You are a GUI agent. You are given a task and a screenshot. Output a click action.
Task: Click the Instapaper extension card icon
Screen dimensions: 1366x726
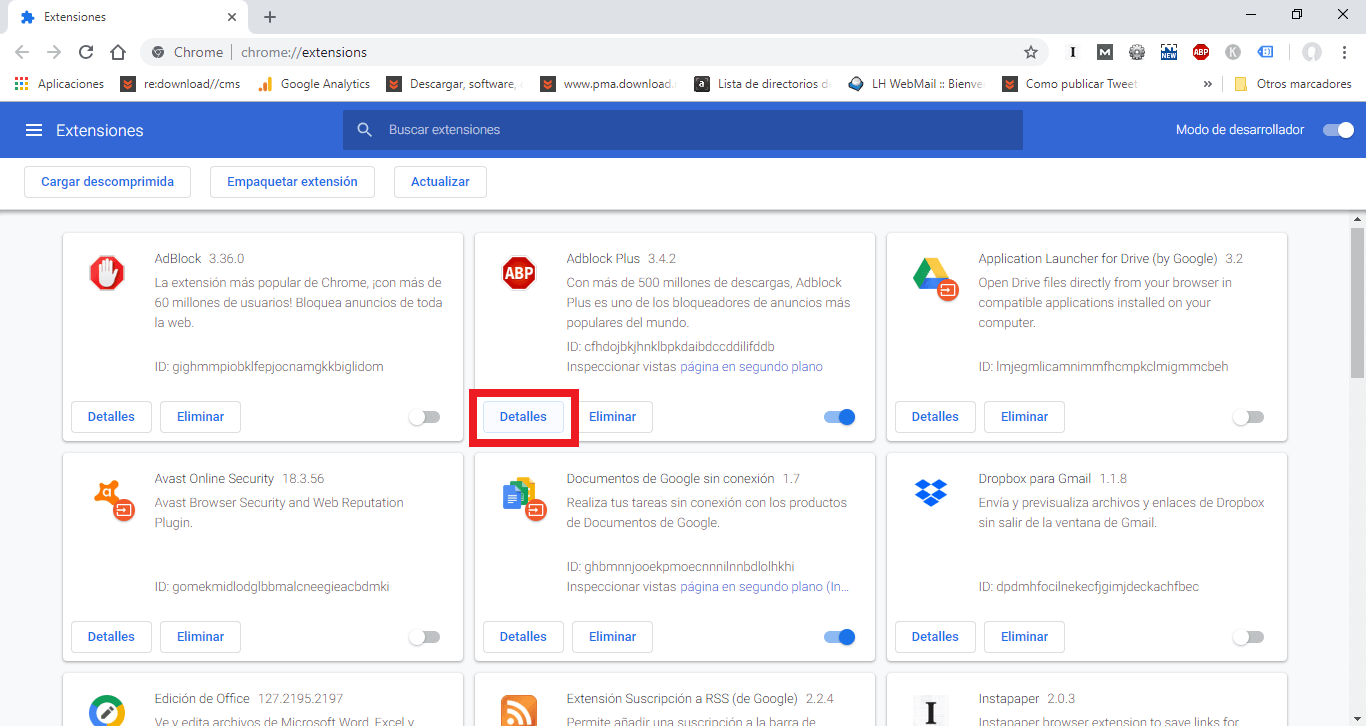[x=930, y=711]
